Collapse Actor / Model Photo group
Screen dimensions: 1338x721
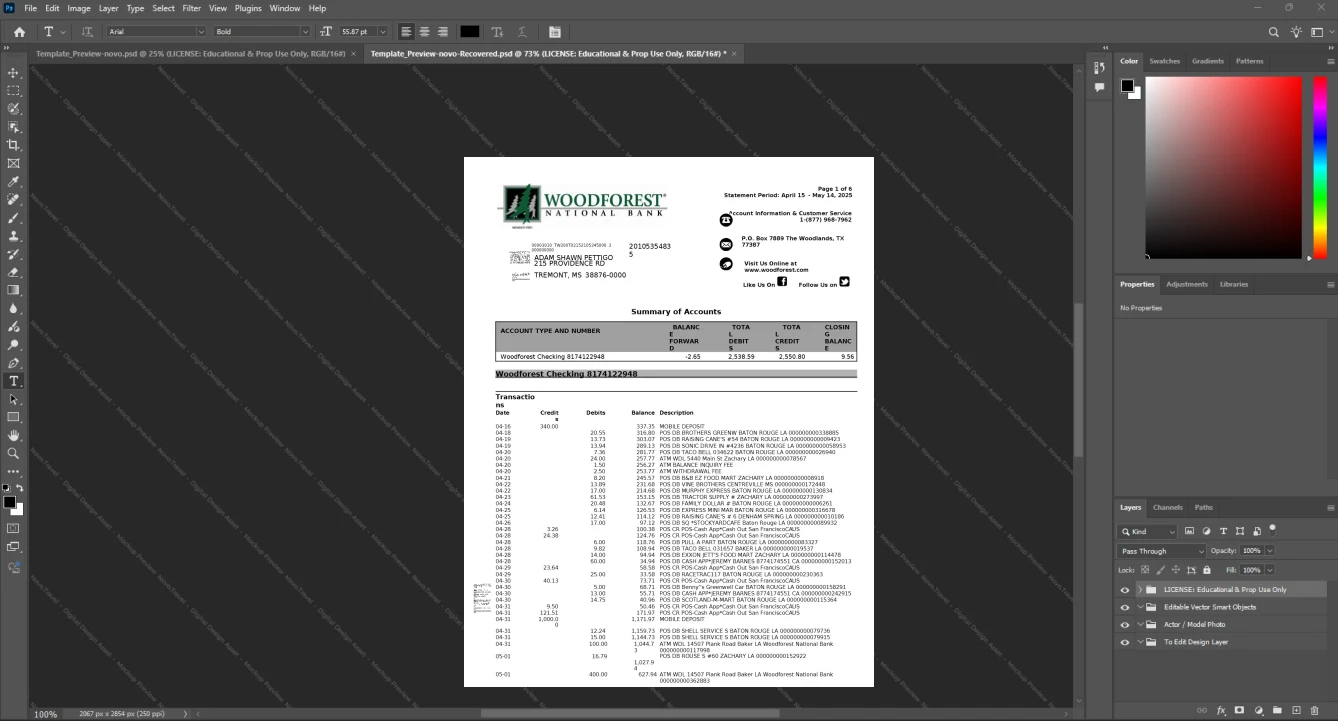point(1140,624)
